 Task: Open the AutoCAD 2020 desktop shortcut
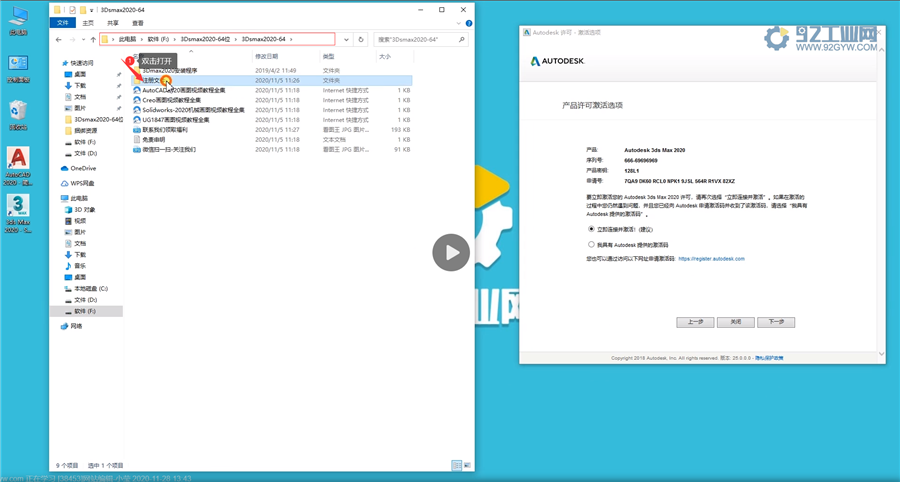[x=18, y=166]
